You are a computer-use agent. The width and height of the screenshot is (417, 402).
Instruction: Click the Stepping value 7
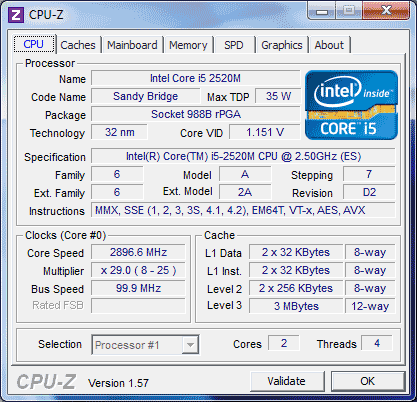point(369,174)
